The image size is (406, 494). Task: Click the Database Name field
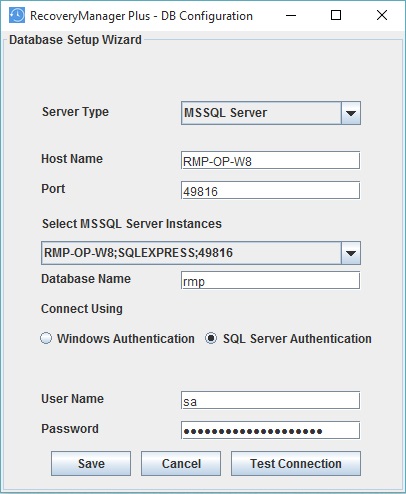[270, 280]
